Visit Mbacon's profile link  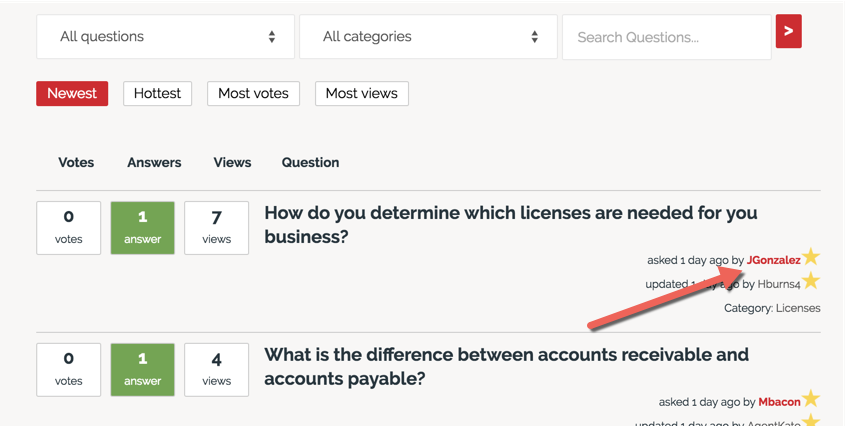click(x=779, y=402)
